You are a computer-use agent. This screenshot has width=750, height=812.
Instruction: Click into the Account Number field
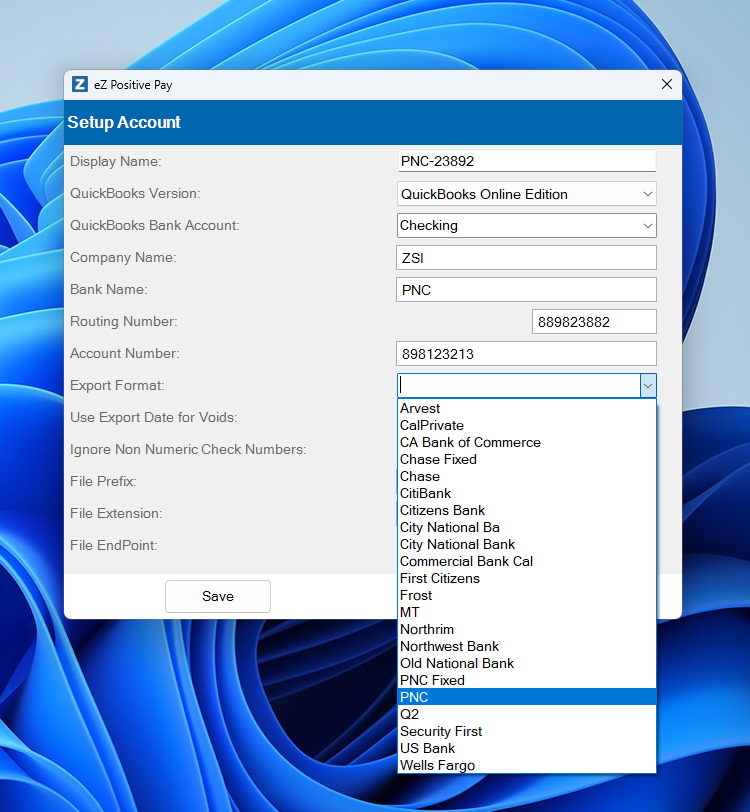[x=526, y=354]
